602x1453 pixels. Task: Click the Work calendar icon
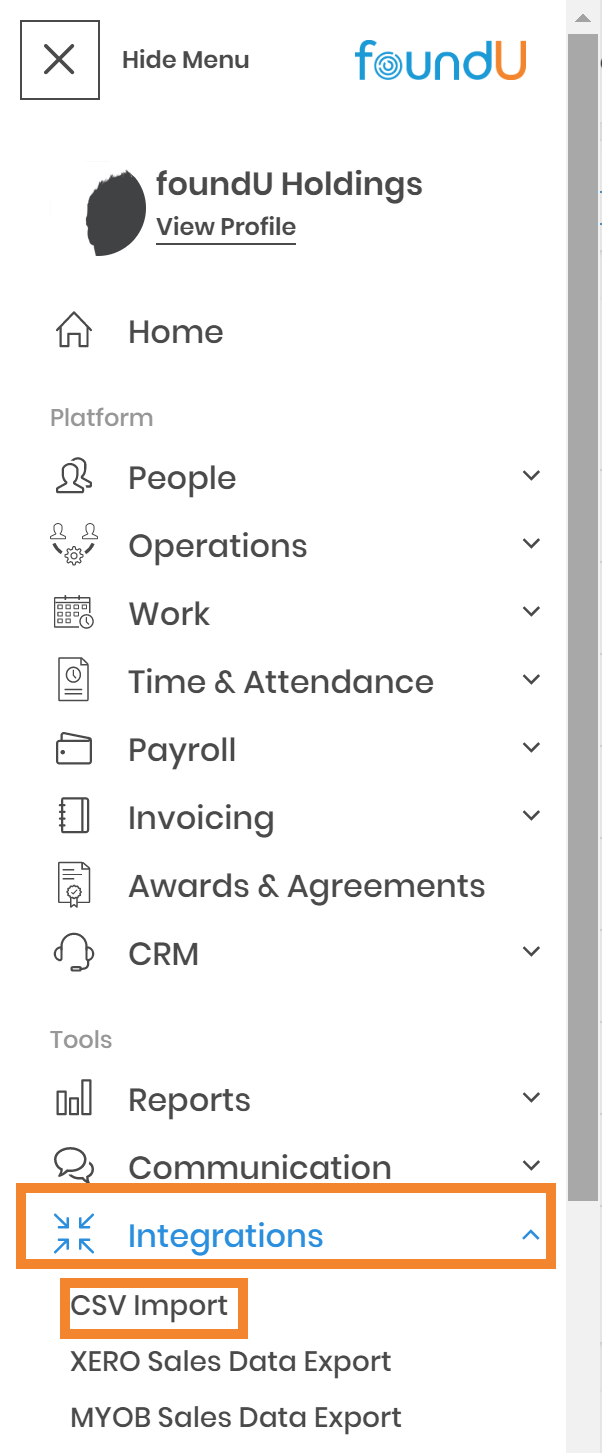click(73, 613)
